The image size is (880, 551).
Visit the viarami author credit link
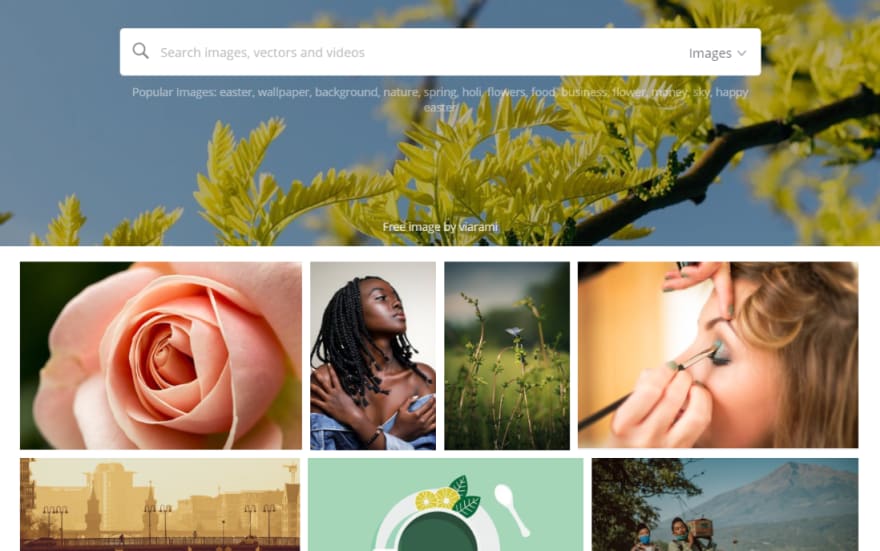pos(478,227)
